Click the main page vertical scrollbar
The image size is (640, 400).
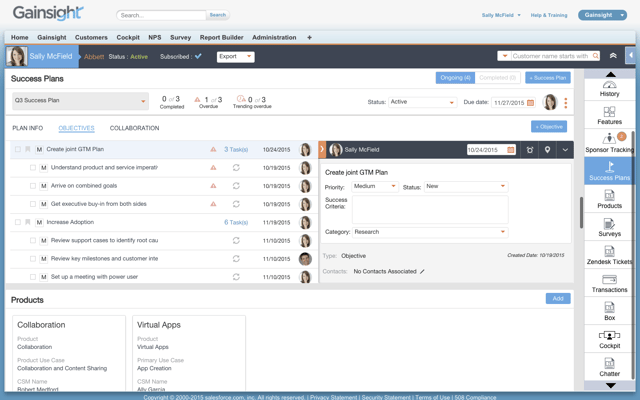tap(581, 212)
